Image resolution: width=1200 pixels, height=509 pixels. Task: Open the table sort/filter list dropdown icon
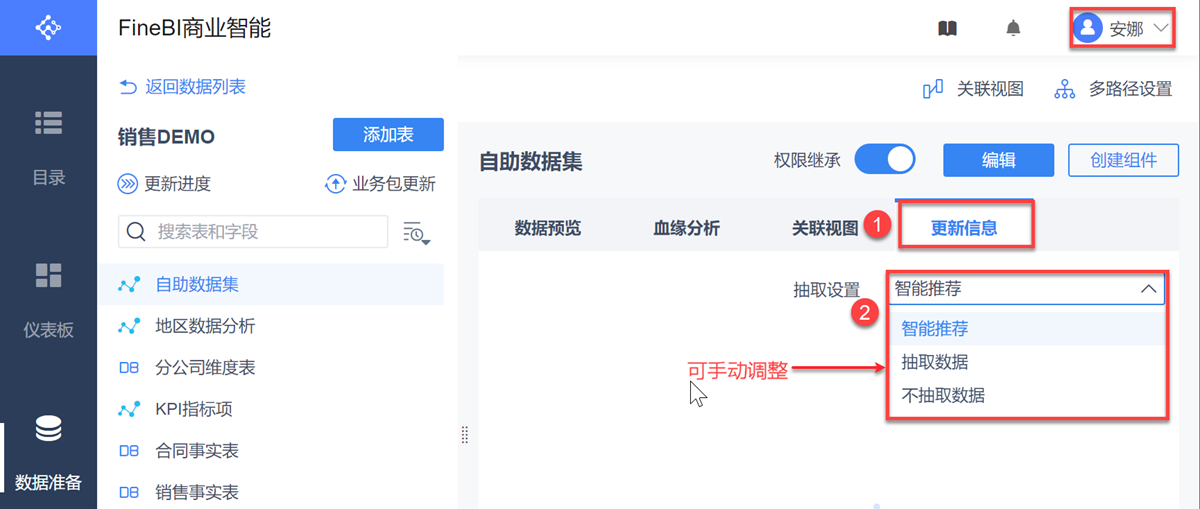pos(416,233)
